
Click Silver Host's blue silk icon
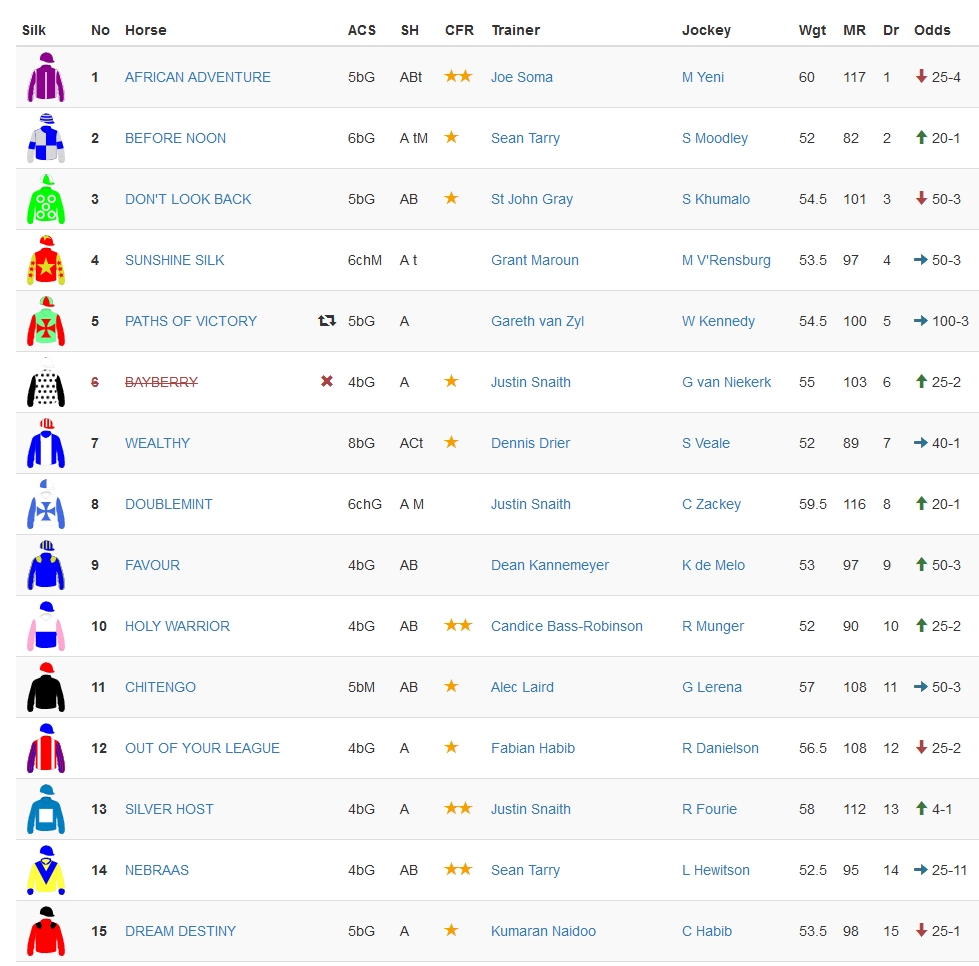(x=45, y=810)
